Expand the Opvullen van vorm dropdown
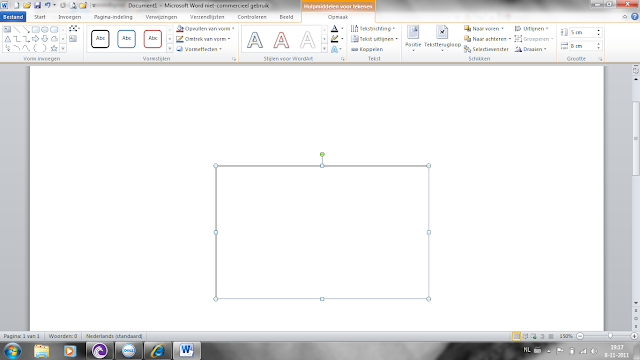Image resolution: width=640 pixels, height=360 pixels. click(x=206, y=29)
